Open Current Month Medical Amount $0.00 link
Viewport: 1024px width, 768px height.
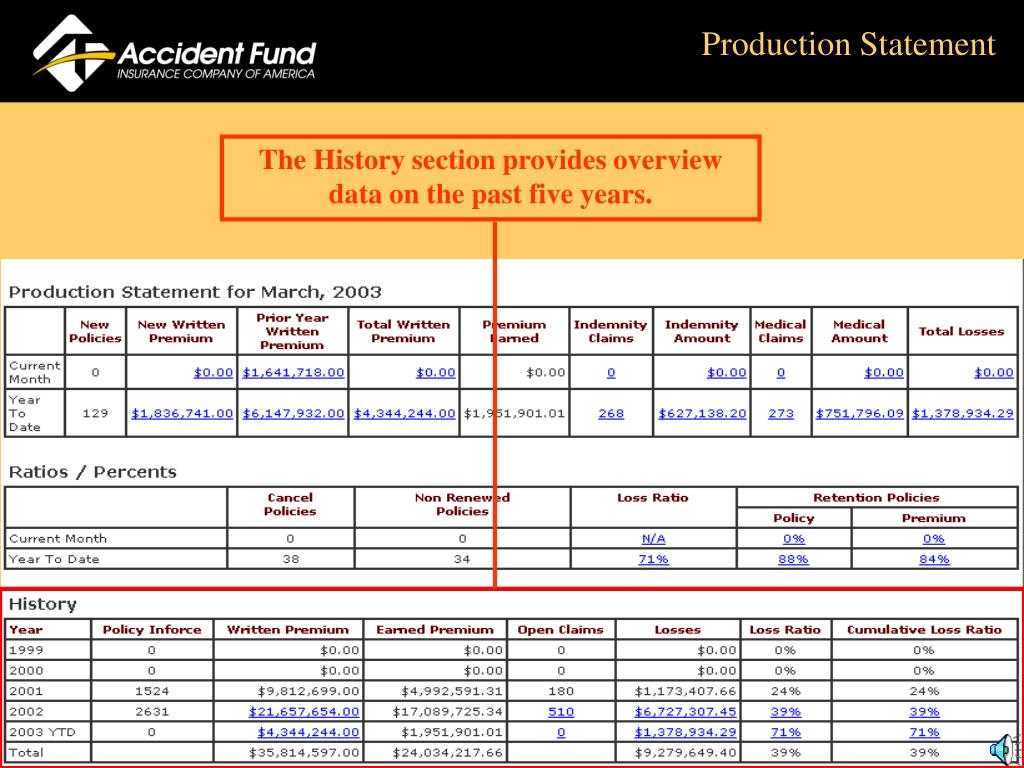click(x=884, y=373)
